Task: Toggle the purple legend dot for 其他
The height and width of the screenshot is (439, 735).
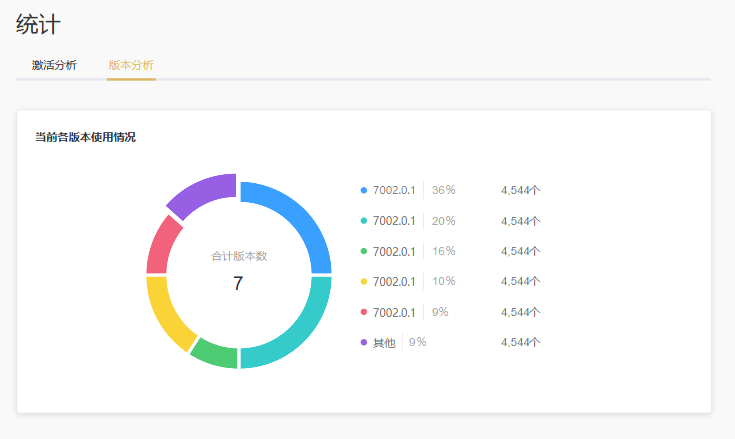Action: click(364, 343)
